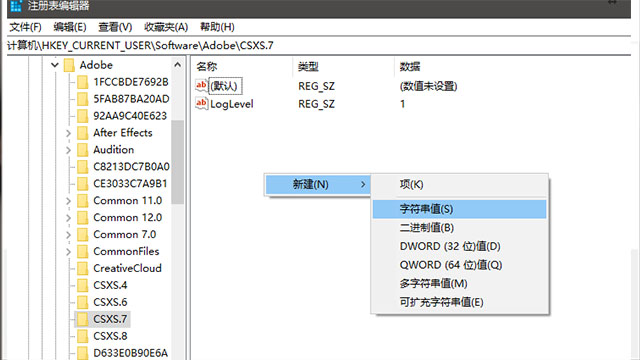640x360 pixels.
Task: Expand the After Effects key
Action: [68, 133]
